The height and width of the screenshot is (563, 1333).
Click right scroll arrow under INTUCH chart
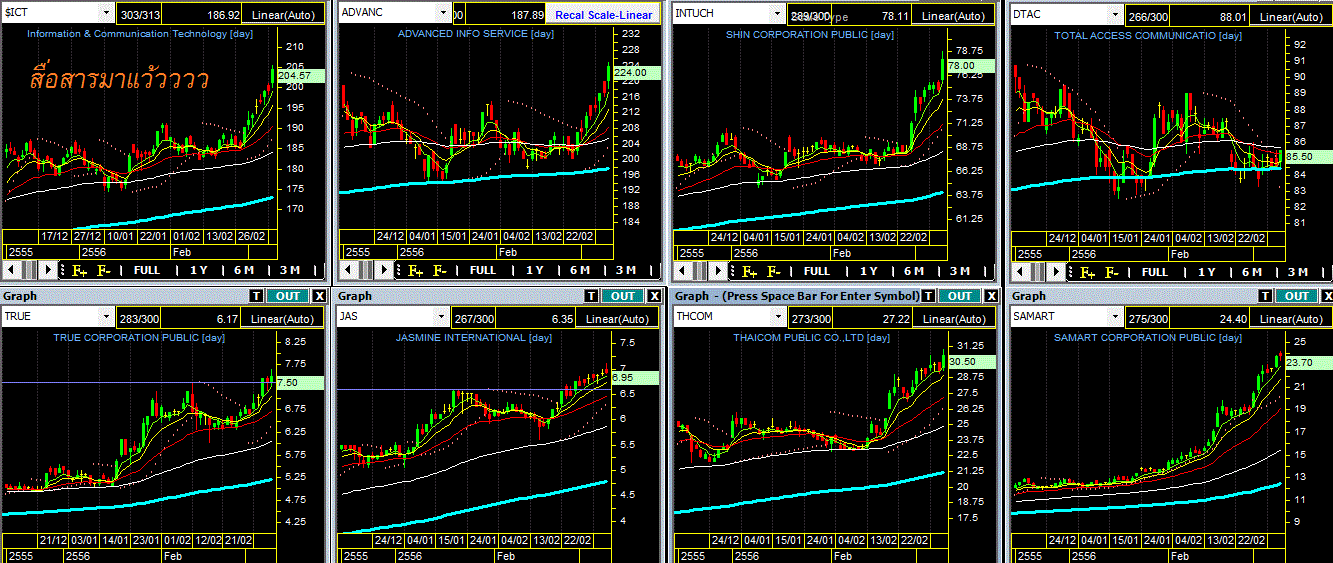[719, 271]
